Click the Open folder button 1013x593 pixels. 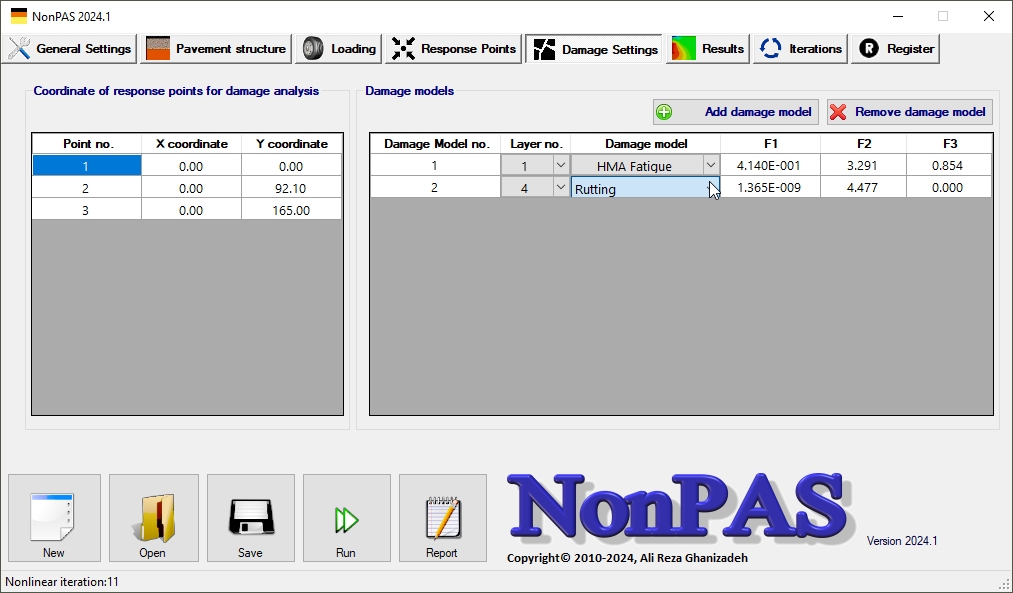click(x=152, y=518)
